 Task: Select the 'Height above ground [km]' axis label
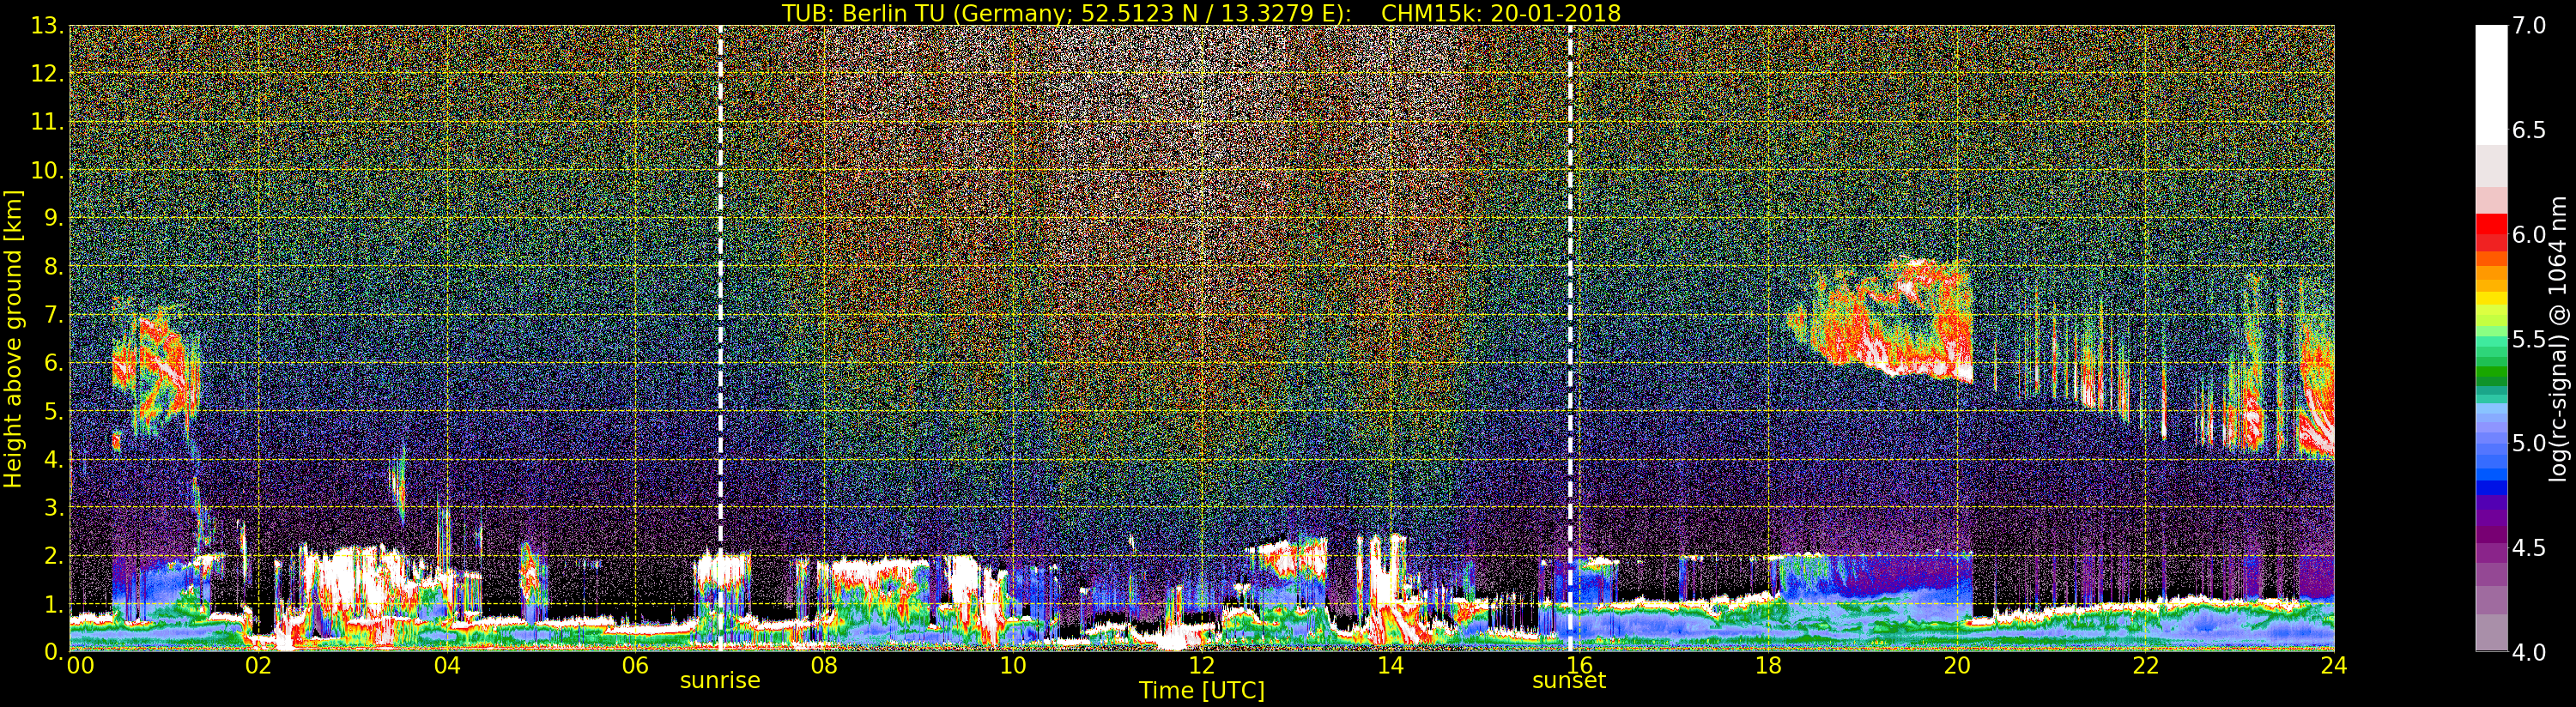click(x=13, y=338)
